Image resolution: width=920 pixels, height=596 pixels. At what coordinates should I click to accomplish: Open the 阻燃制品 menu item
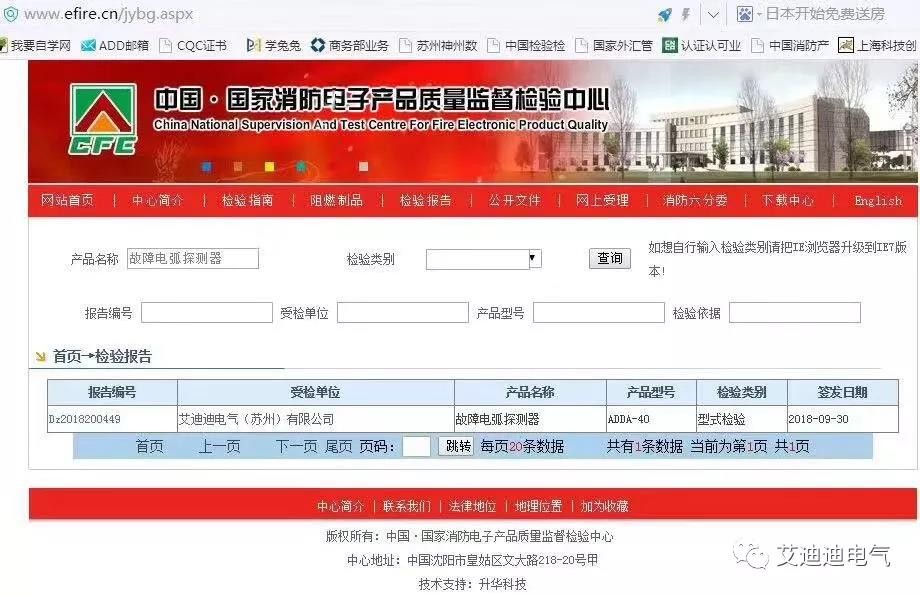pos(336,201)
